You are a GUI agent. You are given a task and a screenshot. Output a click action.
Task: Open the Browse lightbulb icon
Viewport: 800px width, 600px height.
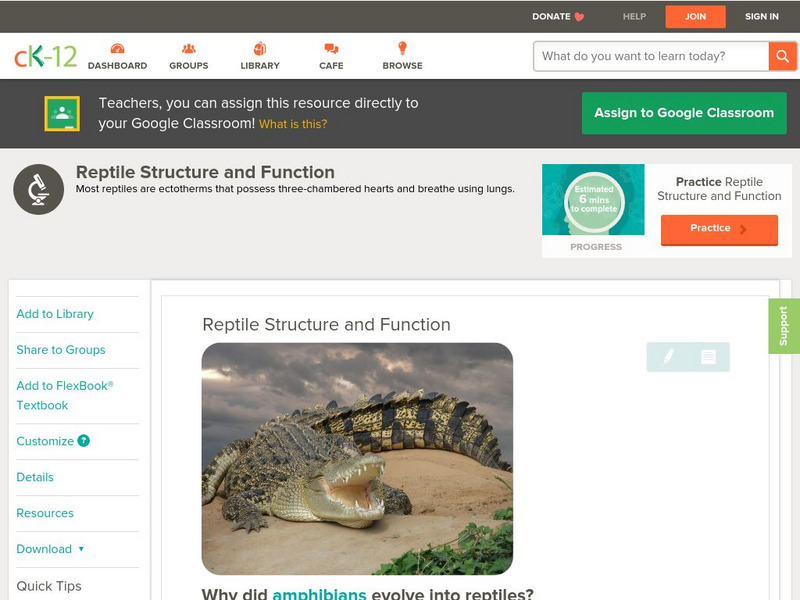(x=400, y=48)
